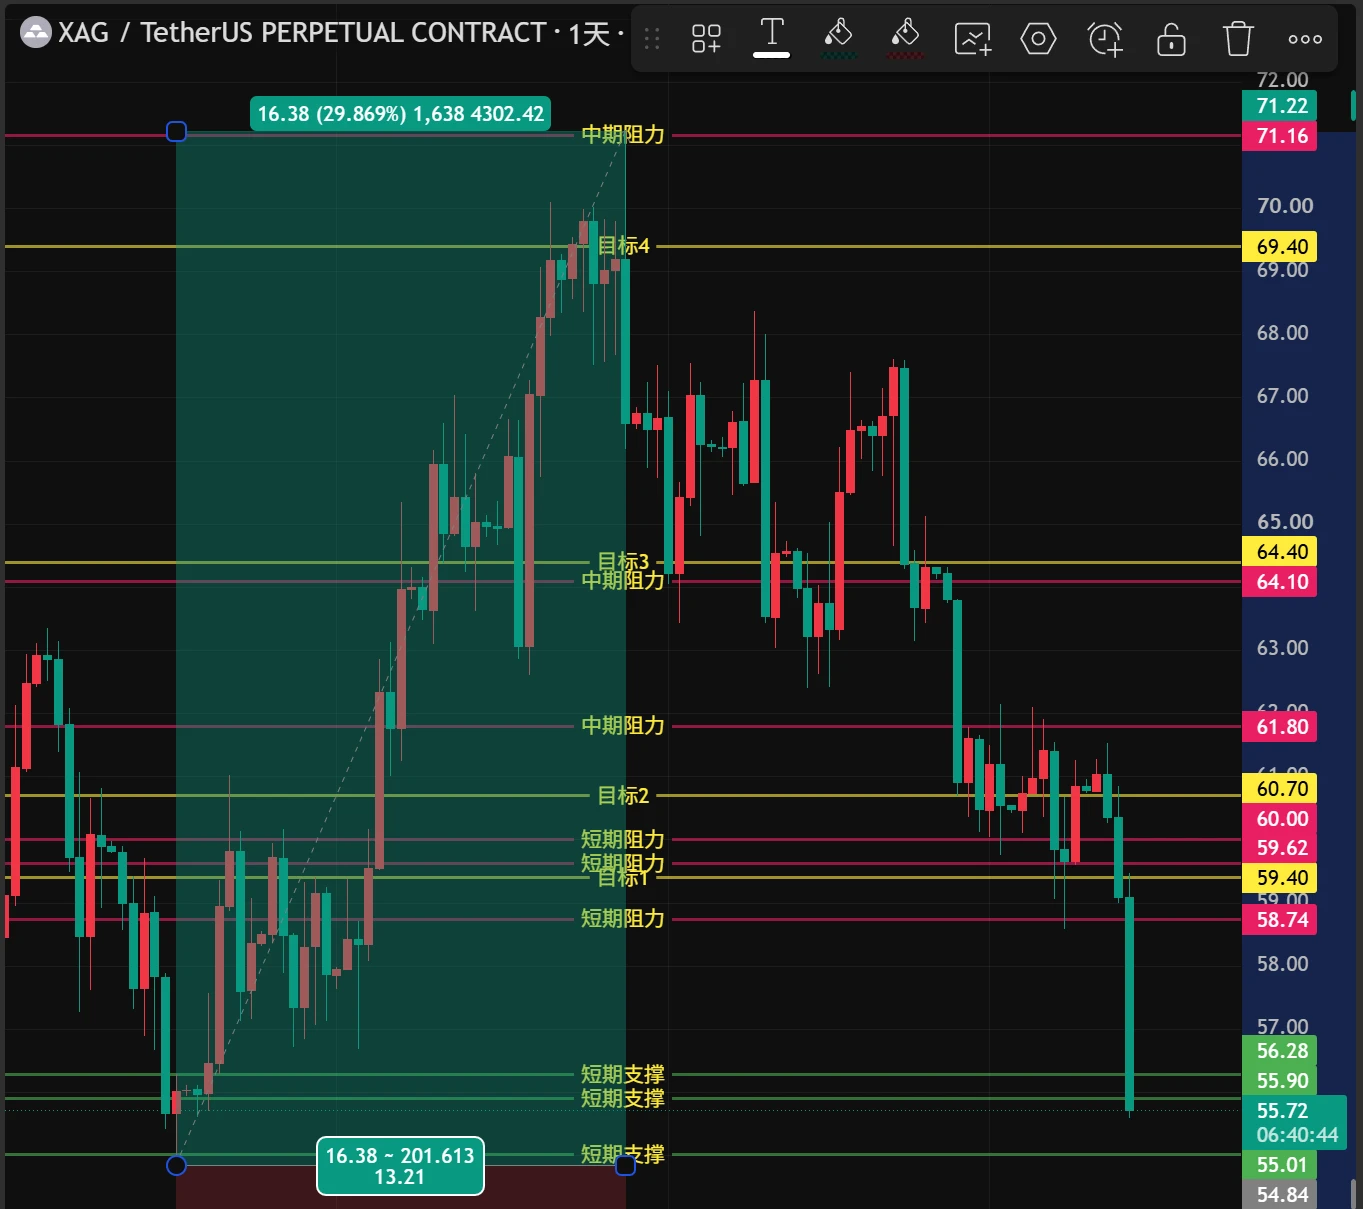Open the drawing settings hexagon icon

coord(1038,39)
